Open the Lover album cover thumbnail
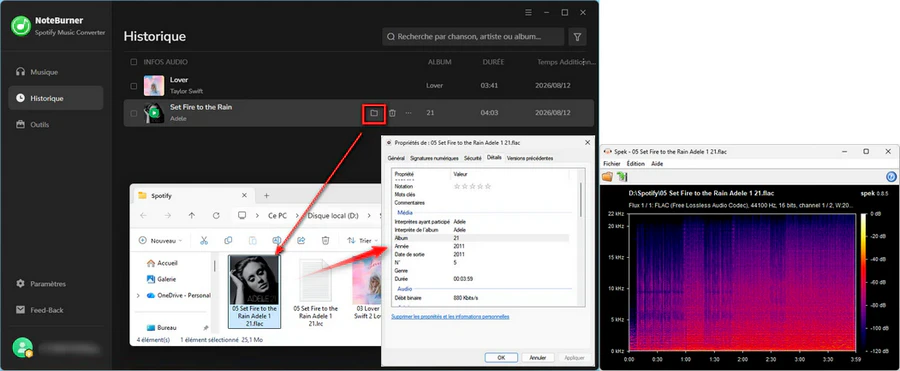This screenshot has width=900, height=371. 153,86
